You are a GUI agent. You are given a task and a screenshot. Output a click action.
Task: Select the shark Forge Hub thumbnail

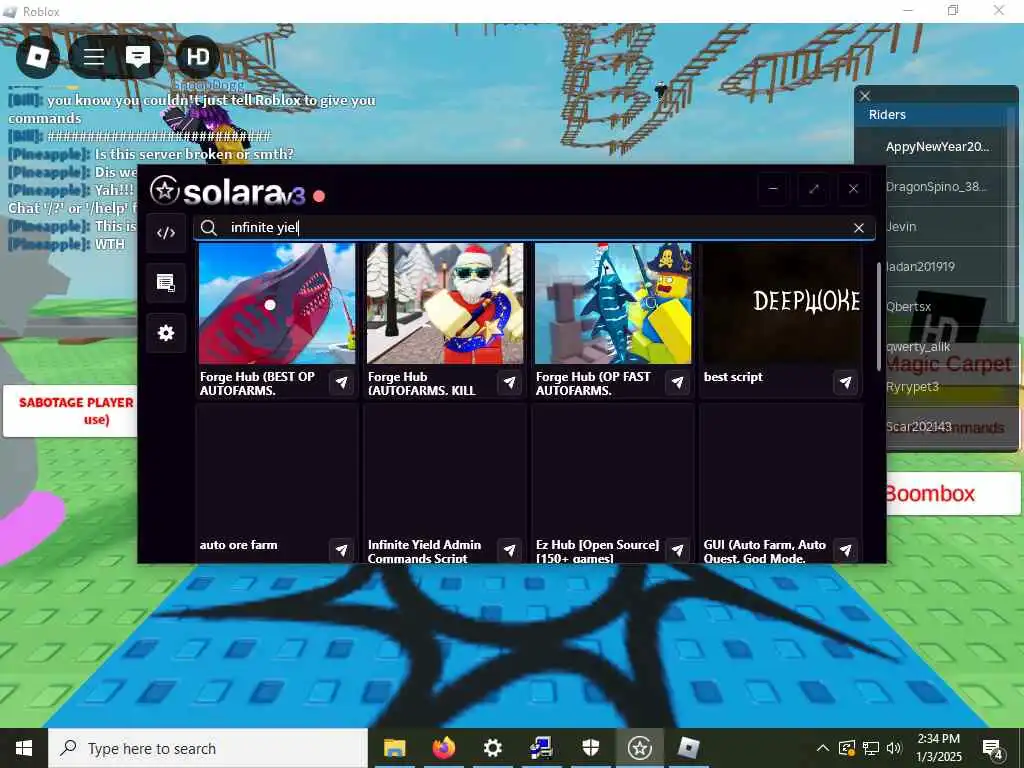tap(277, 304)
